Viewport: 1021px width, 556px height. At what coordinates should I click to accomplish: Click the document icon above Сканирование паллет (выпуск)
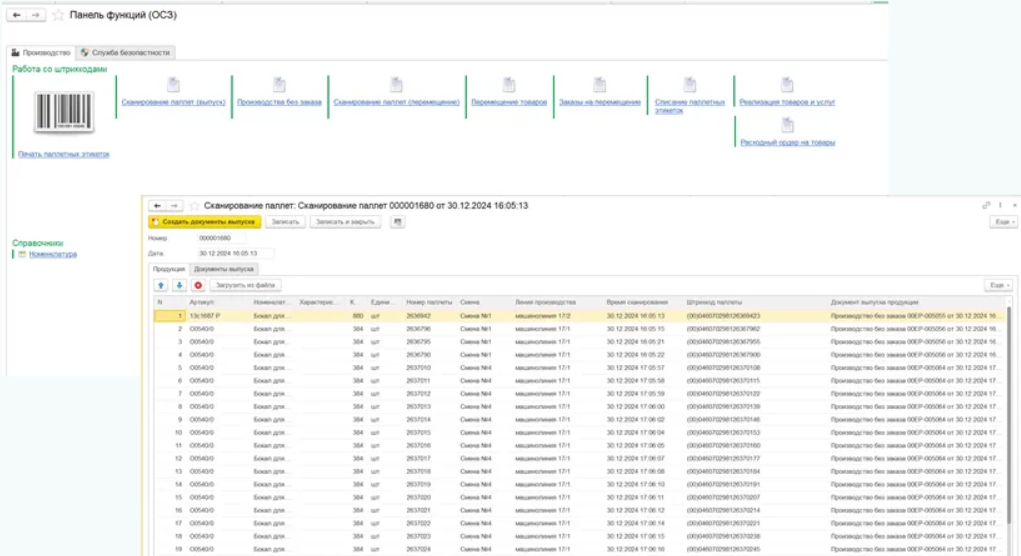(x=173, y=85)
